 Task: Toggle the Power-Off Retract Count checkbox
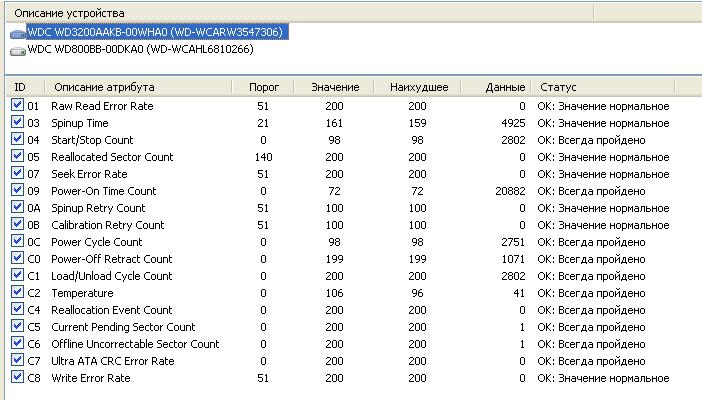(17, 258)
